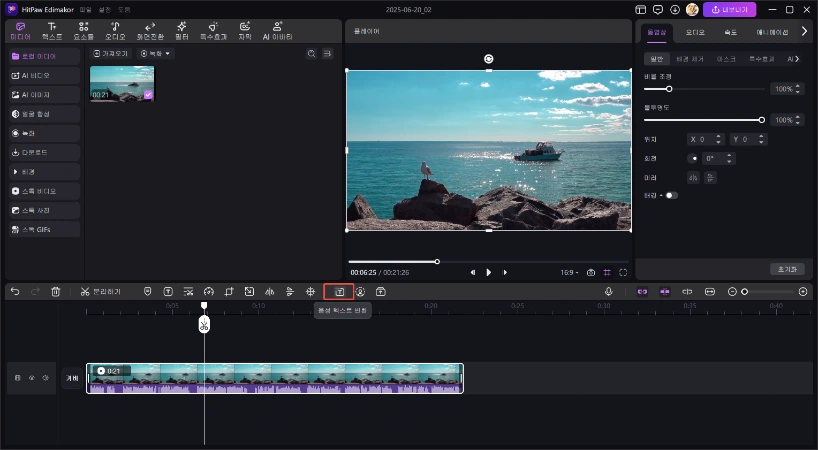
Task: Select the 배경 제거 sub-tab
Action: [x=690, y=59]
